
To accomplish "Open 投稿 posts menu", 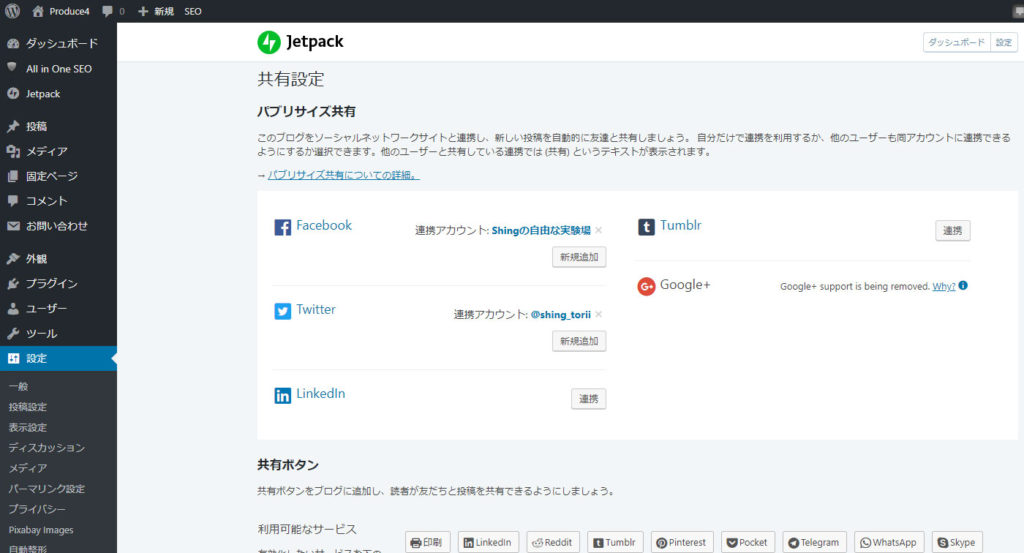I will tap(58, 126).
